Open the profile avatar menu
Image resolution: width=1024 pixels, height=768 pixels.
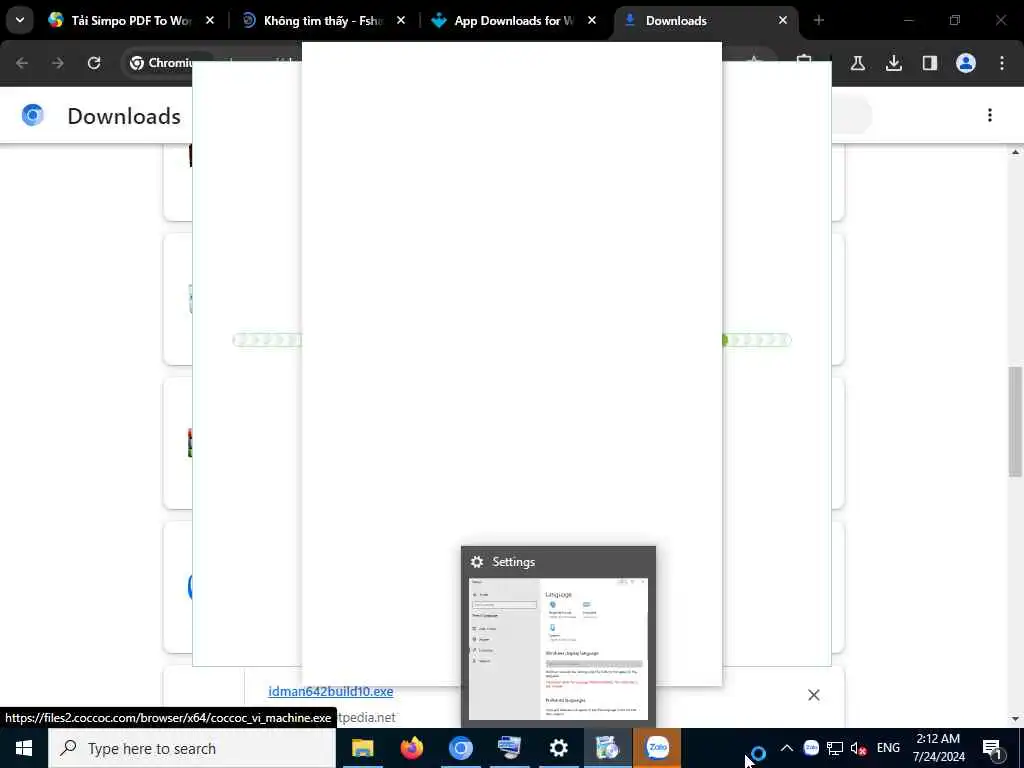[965, 63]
